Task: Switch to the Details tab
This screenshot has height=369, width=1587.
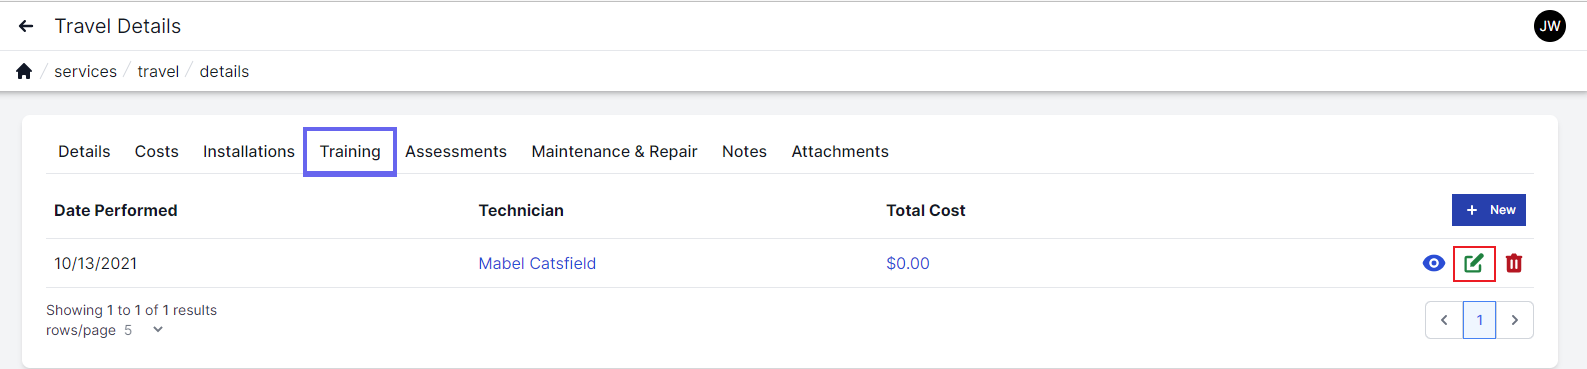Action: 84,151
